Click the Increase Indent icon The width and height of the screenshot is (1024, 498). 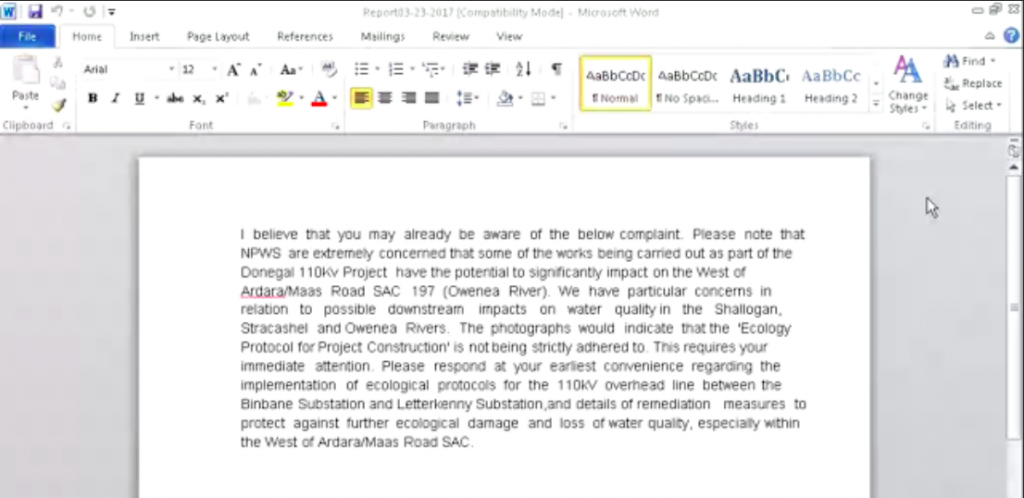point(492,70)
